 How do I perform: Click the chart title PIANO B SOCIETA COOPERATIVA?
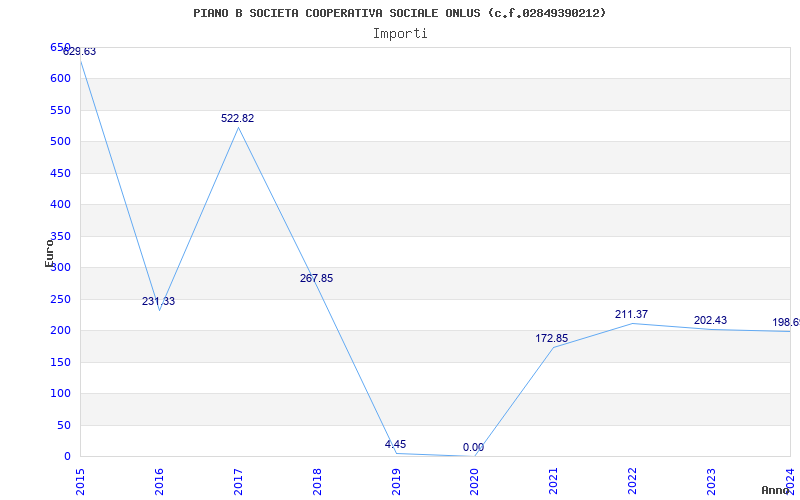pyautogui.click(x=400, y=13)
